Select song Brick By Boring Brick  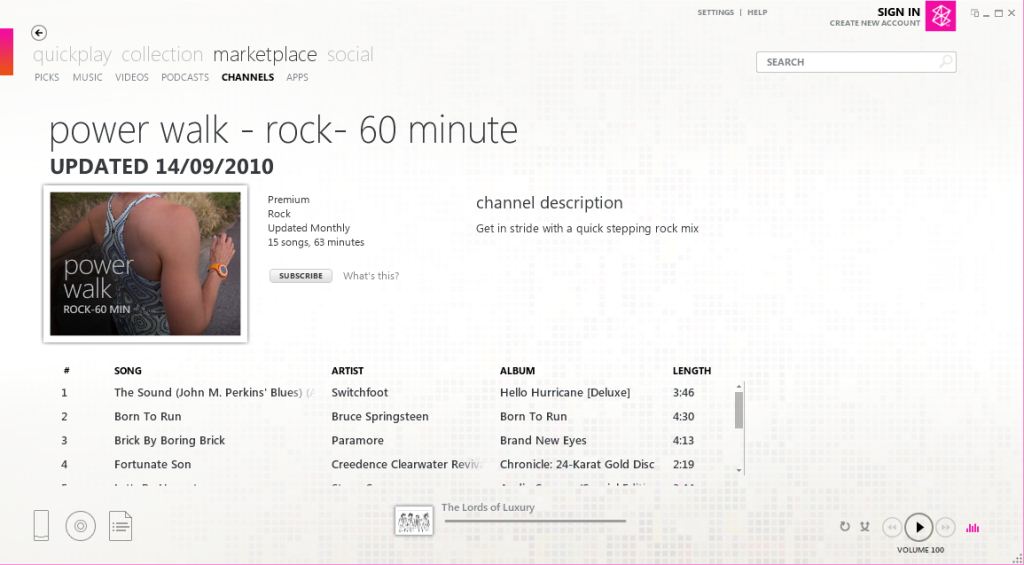(x=169, y=440)
